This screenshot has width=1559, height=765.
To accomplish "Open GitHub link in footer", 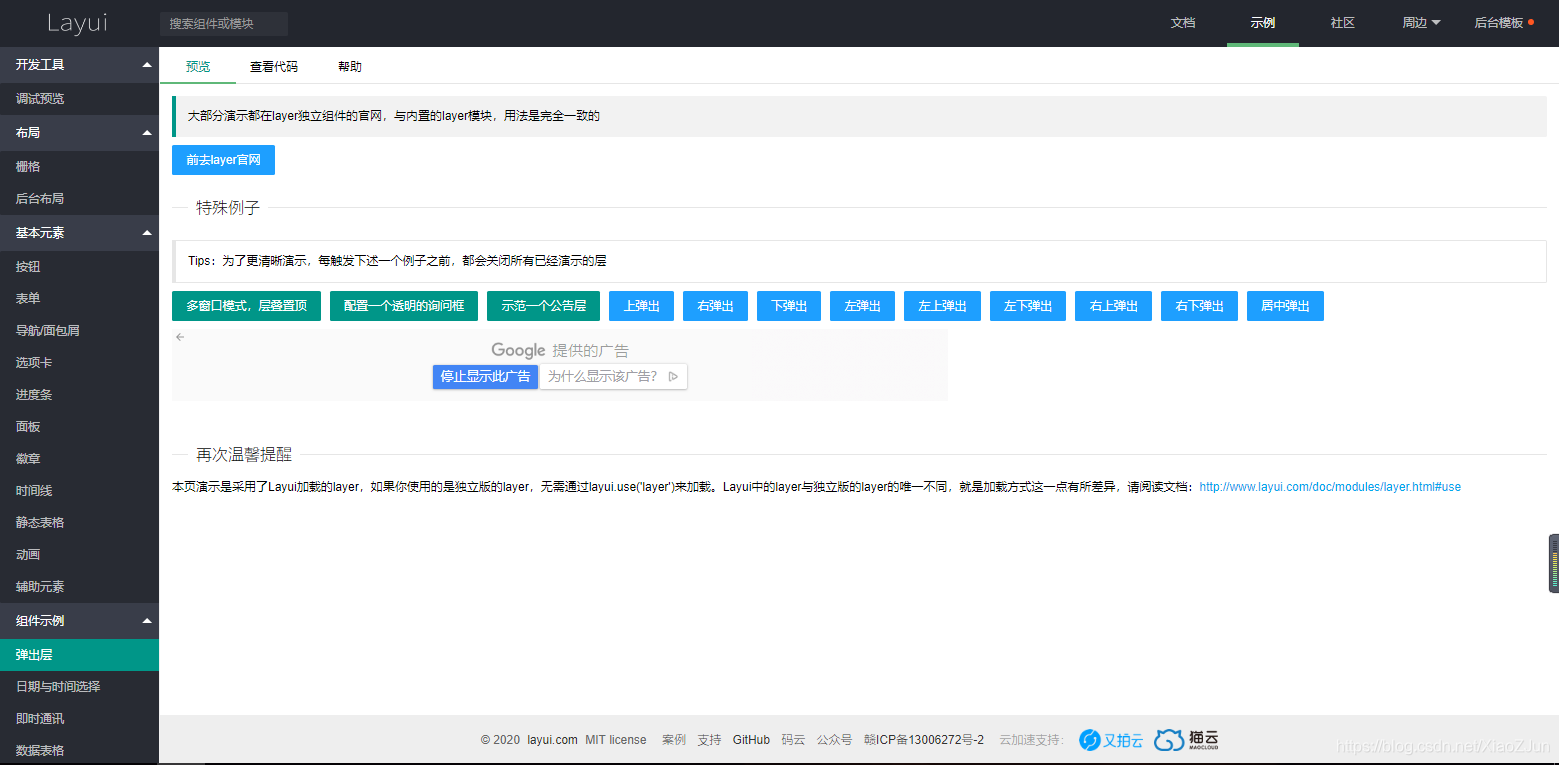I will 751,740.
